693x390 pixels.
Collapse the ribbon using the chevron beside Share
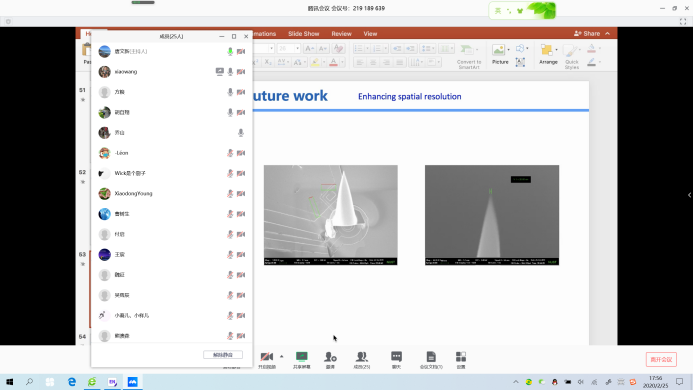608,34
